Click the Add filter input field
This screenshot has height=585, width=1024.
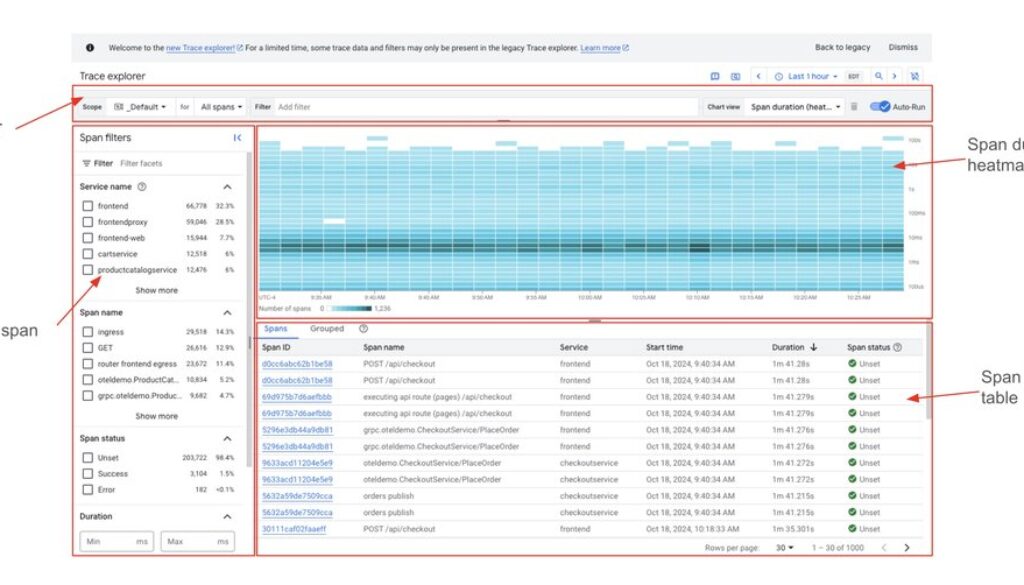pyautogui.click(x=480, y=107)
